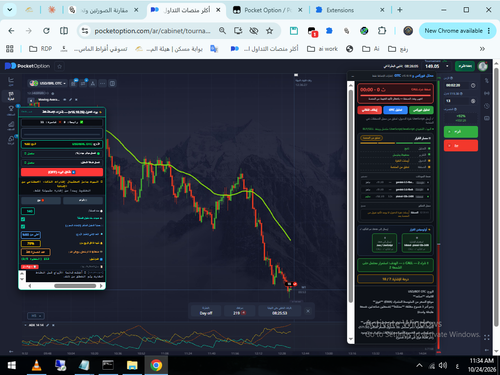Toggle the chart split layout icon
The width and height of the screenshot is (500, 375).
[112, 83]
